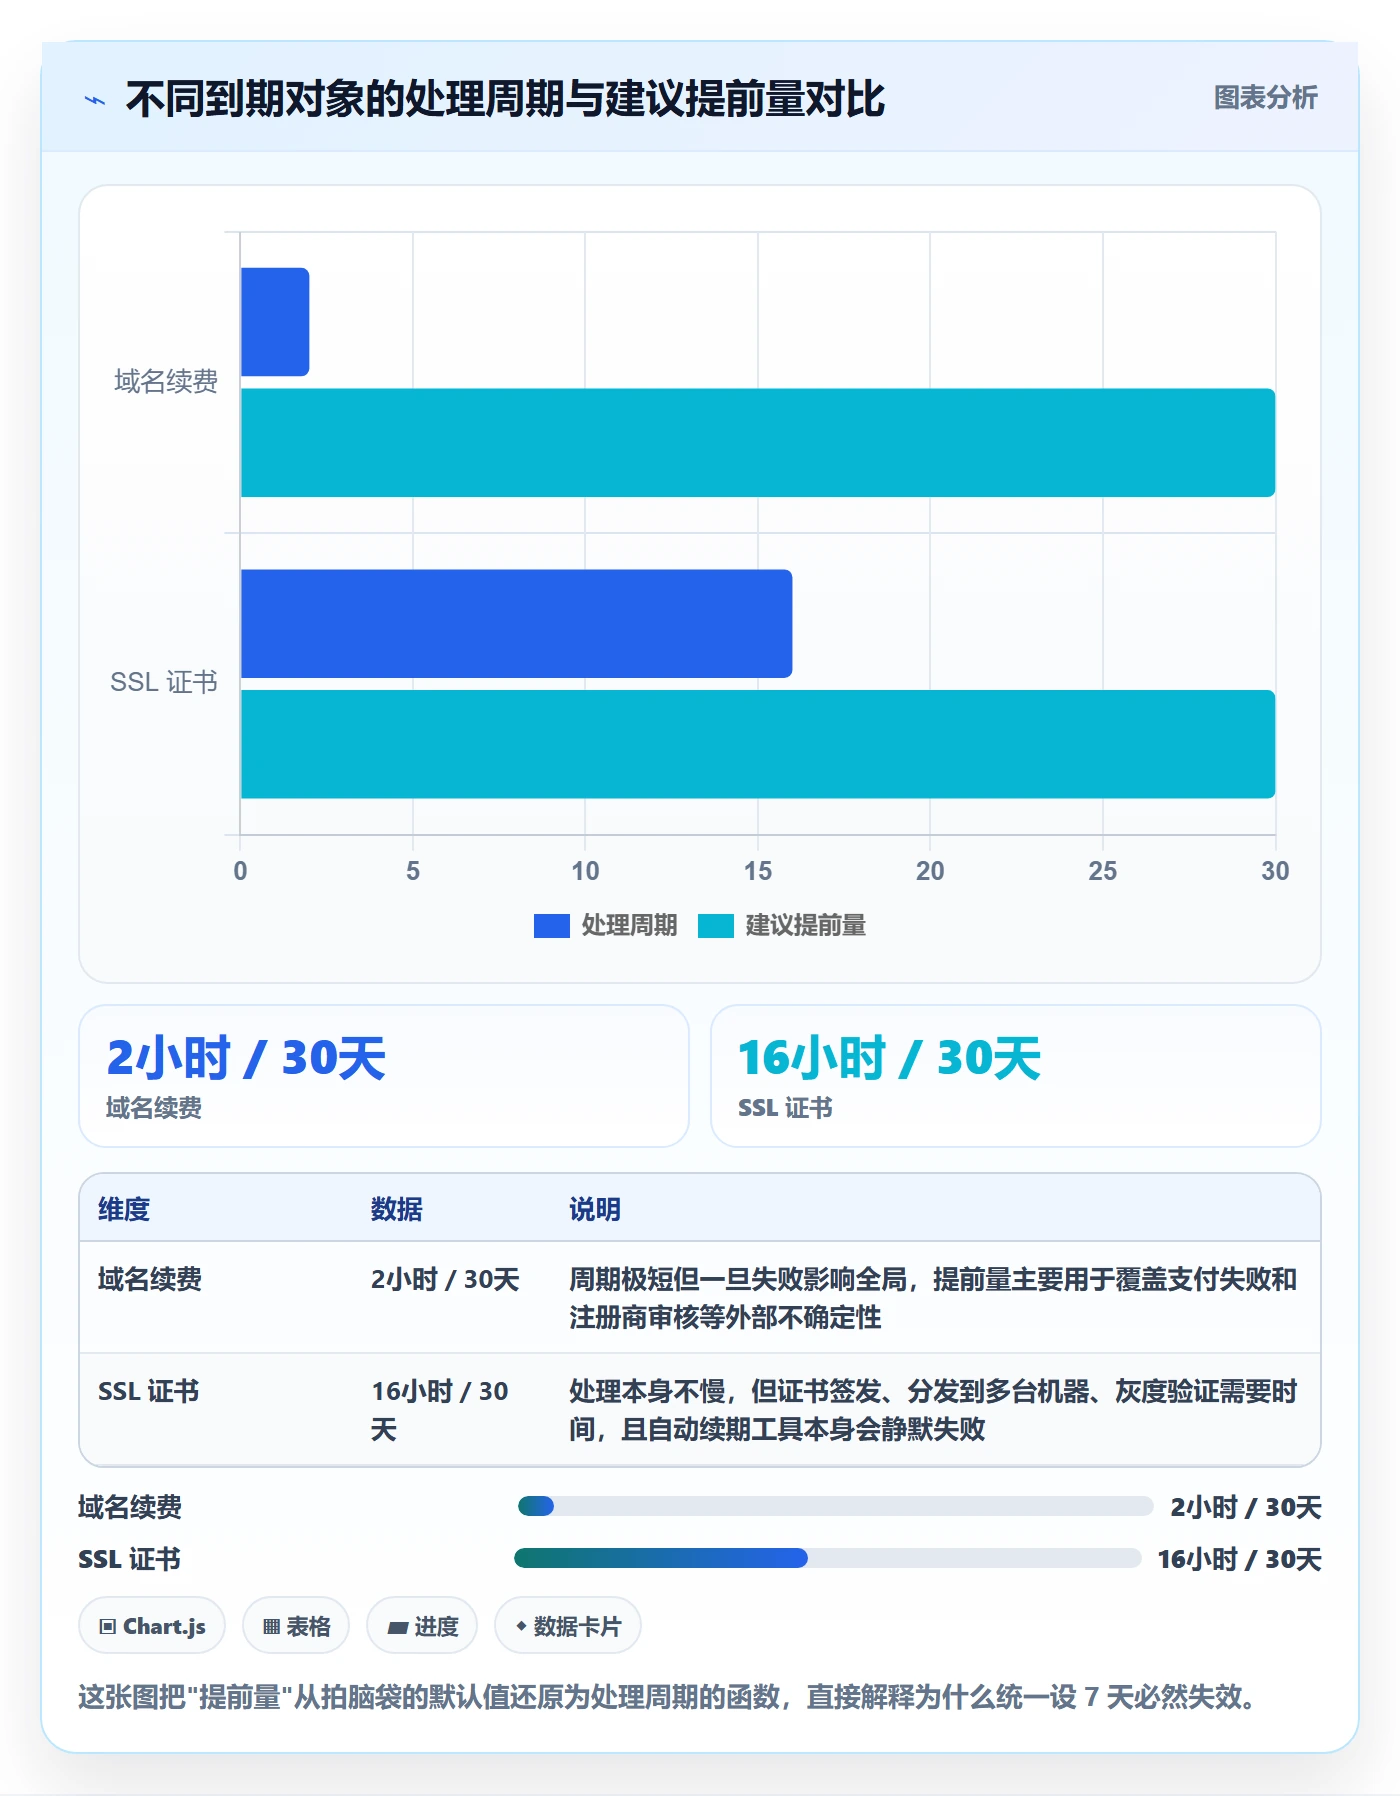Click the x-axis tick label 15
The width and height of the screenshot is (1400, 1796).
pyautogui.click(x=758, y=871)
